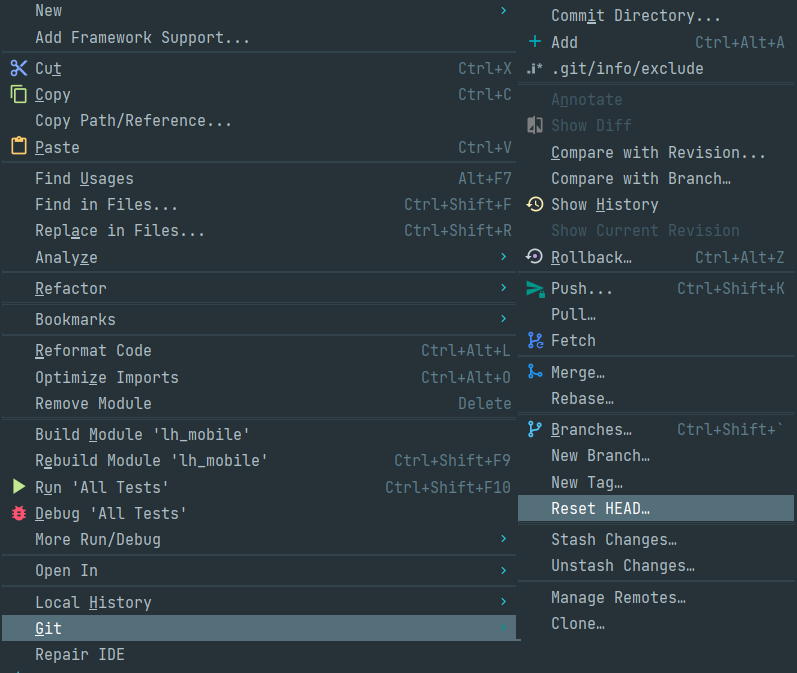797x673 pixels.
Task: Choose Stash Changes… menu entry
Action: point(614,539)
